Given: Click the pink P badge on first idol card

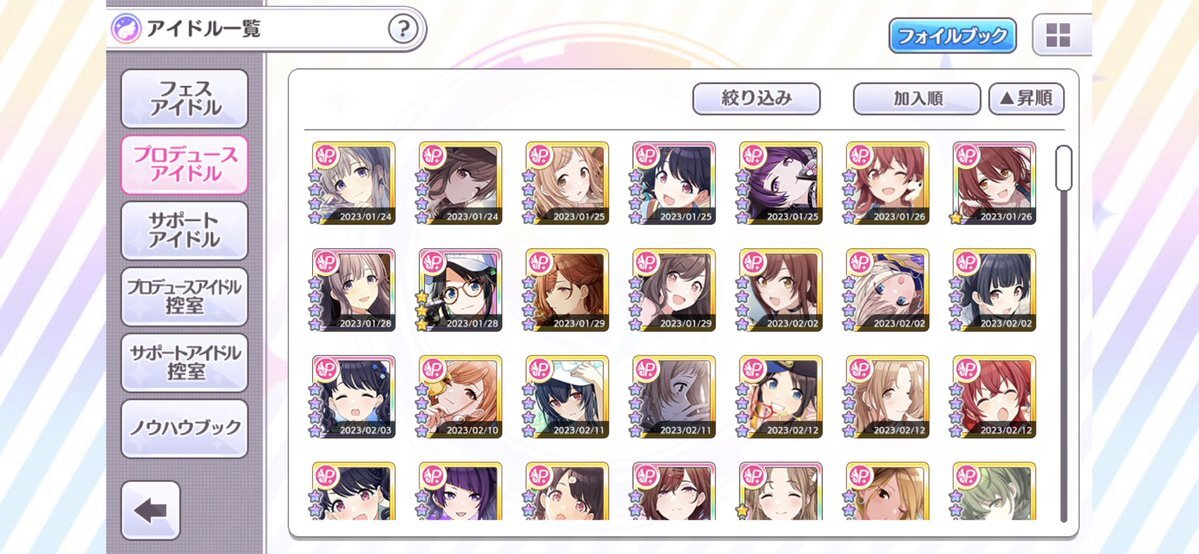Looking at the screenshot, I should coord(325,155).
